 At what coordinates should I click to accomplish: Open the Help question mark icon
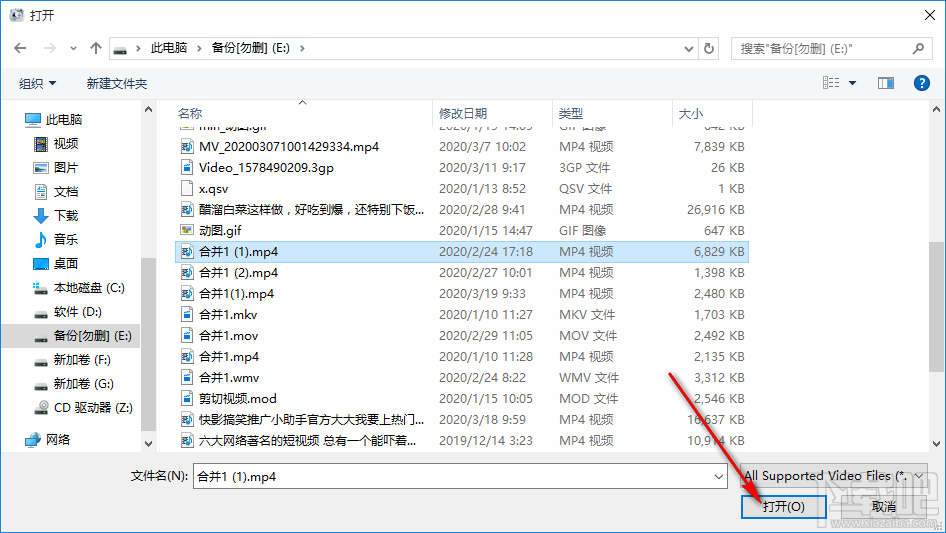(x=921, y=83)
